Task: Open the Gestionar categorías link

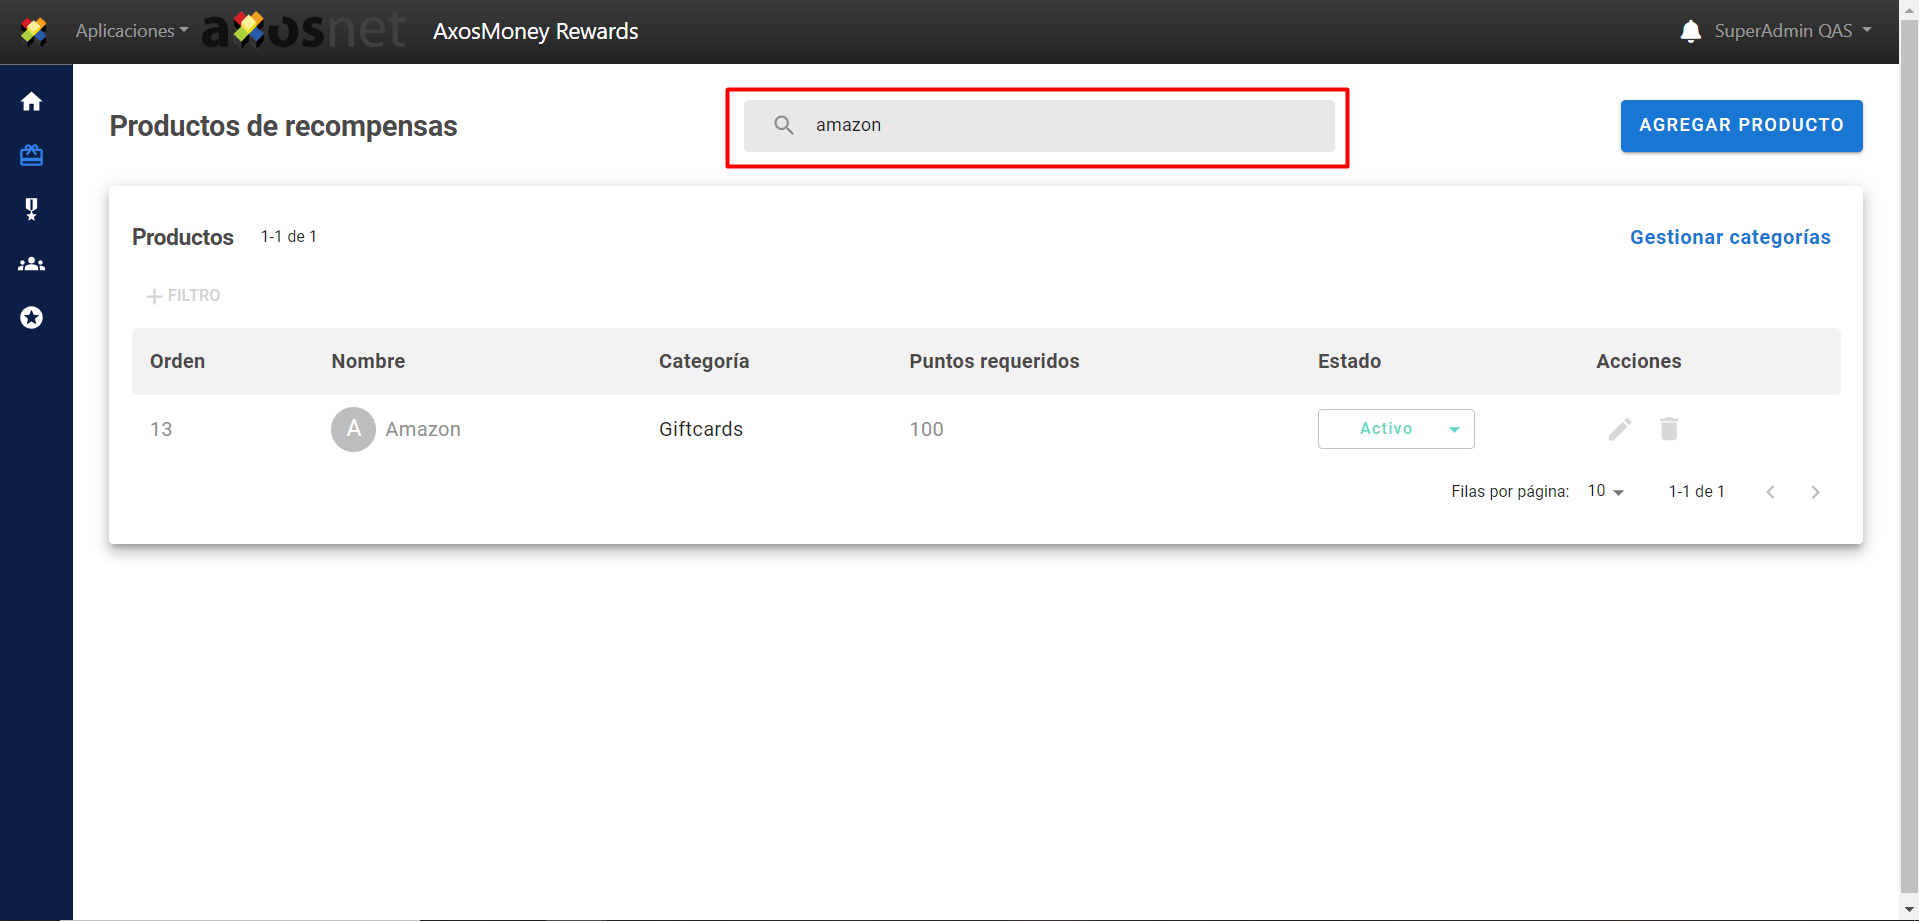Action: 1729,237
